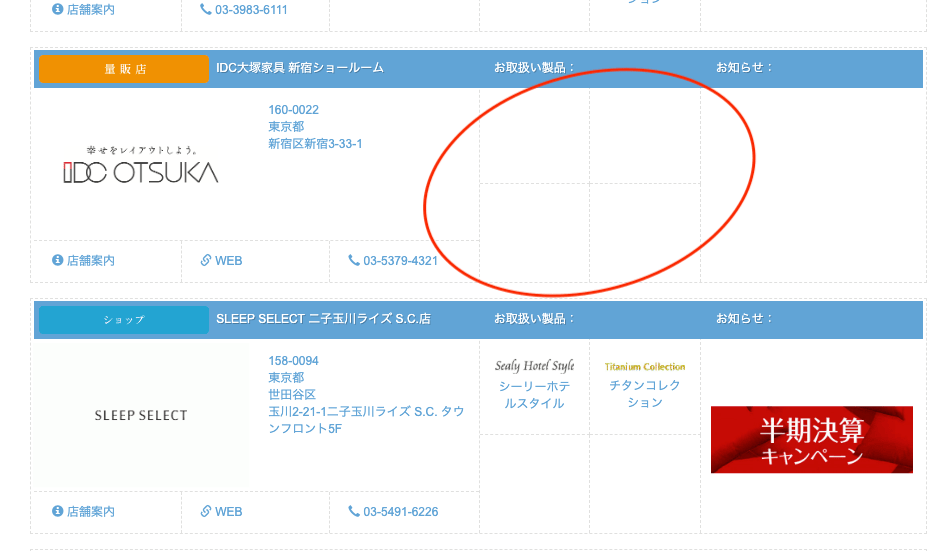Open チタンコレクション product link
Viewport: 933px width, 551px height.
tap(645, 394)
